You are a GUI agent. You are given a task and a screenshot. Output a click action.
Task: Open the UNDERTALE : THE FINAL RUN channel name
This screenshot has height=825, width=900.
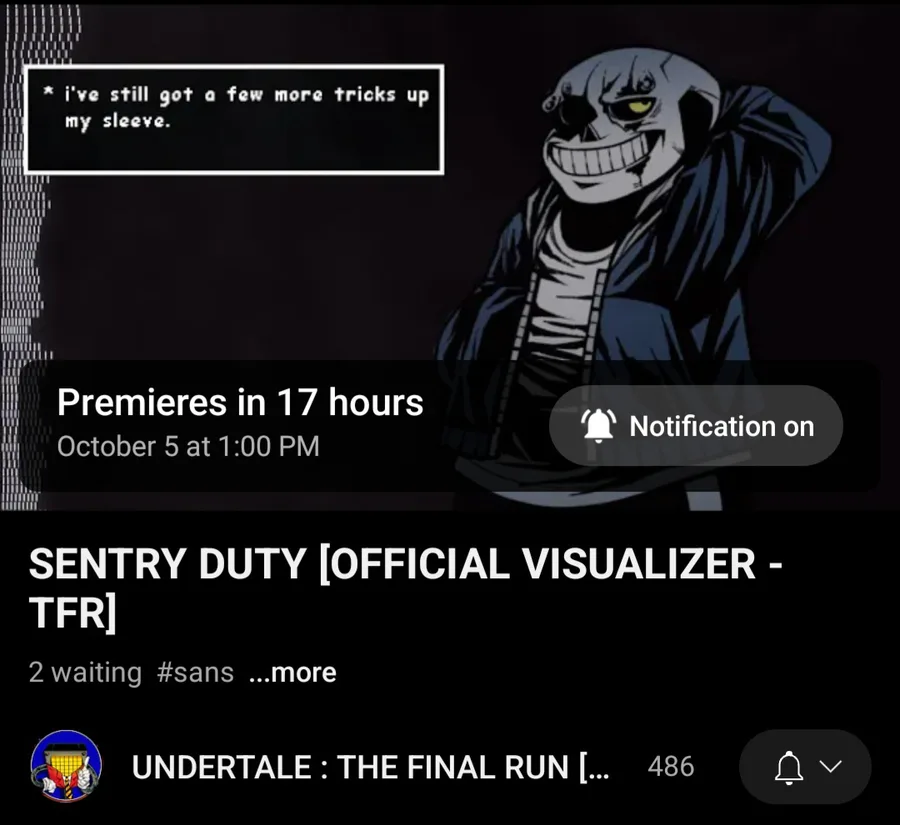(370, 766)
